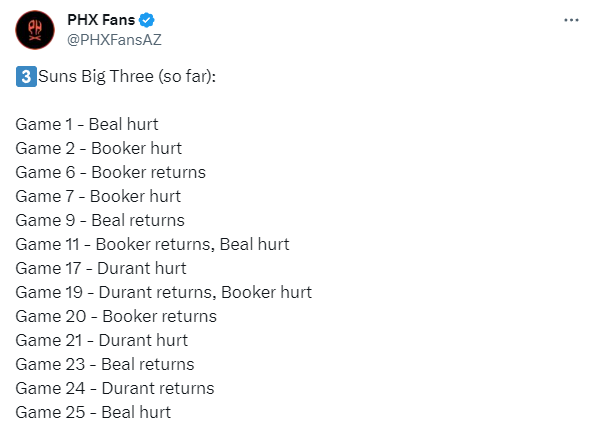The height and width of the screenshot is (429, 596).
Task: Open the @PHXFansAZ handle link
Action: [x=114, y=40]
